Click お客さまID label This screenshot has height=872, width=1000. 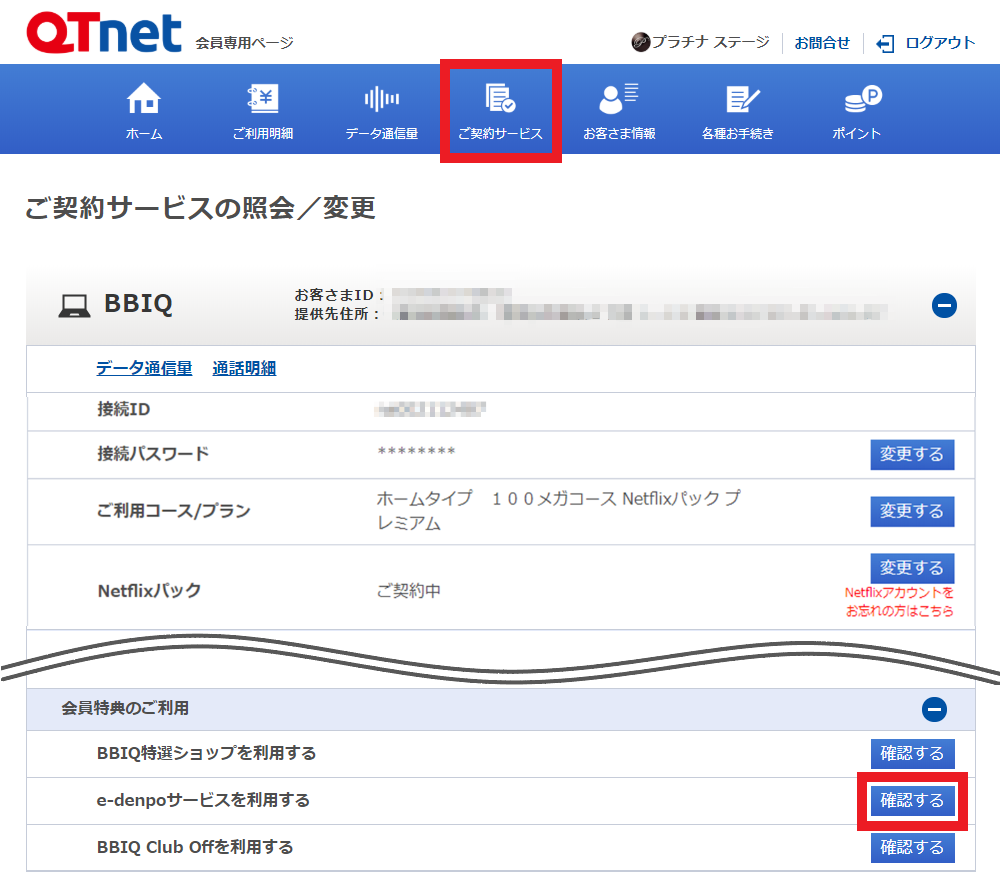click(x=339, y=295)
